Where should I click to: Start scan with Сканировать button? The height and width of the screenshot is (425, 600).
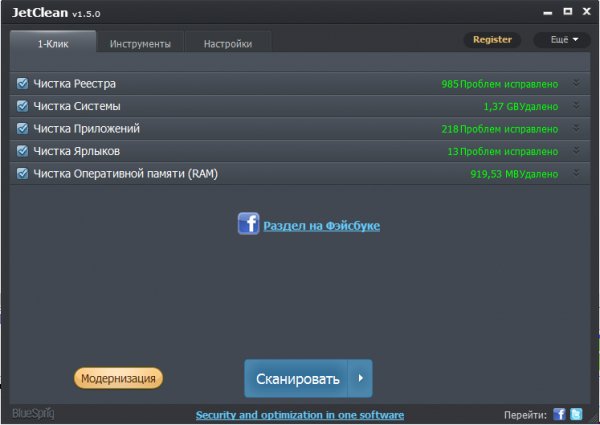(x=297, y=378)
